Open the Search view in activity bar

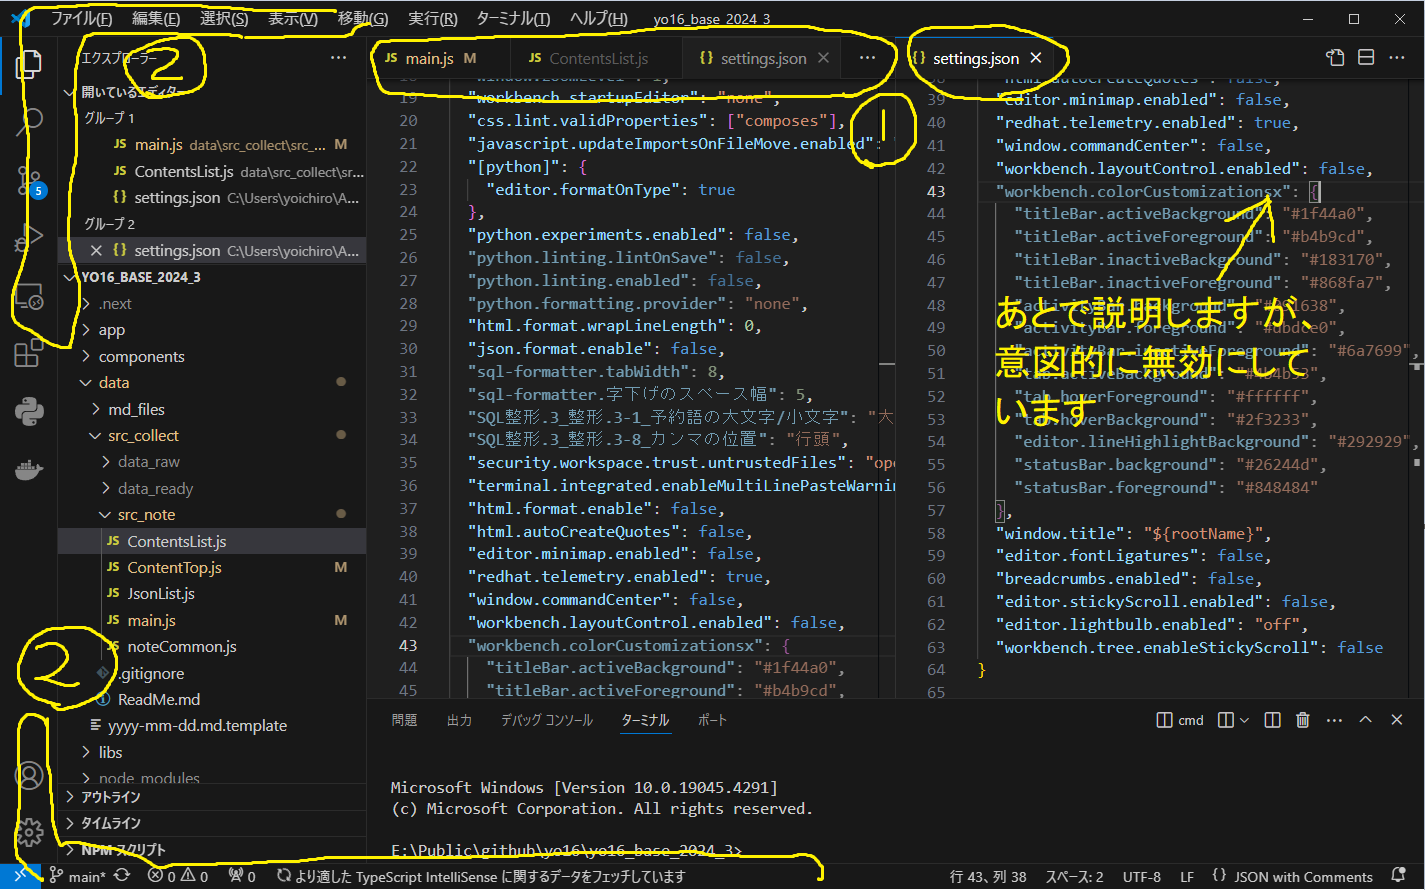[29, 122]
